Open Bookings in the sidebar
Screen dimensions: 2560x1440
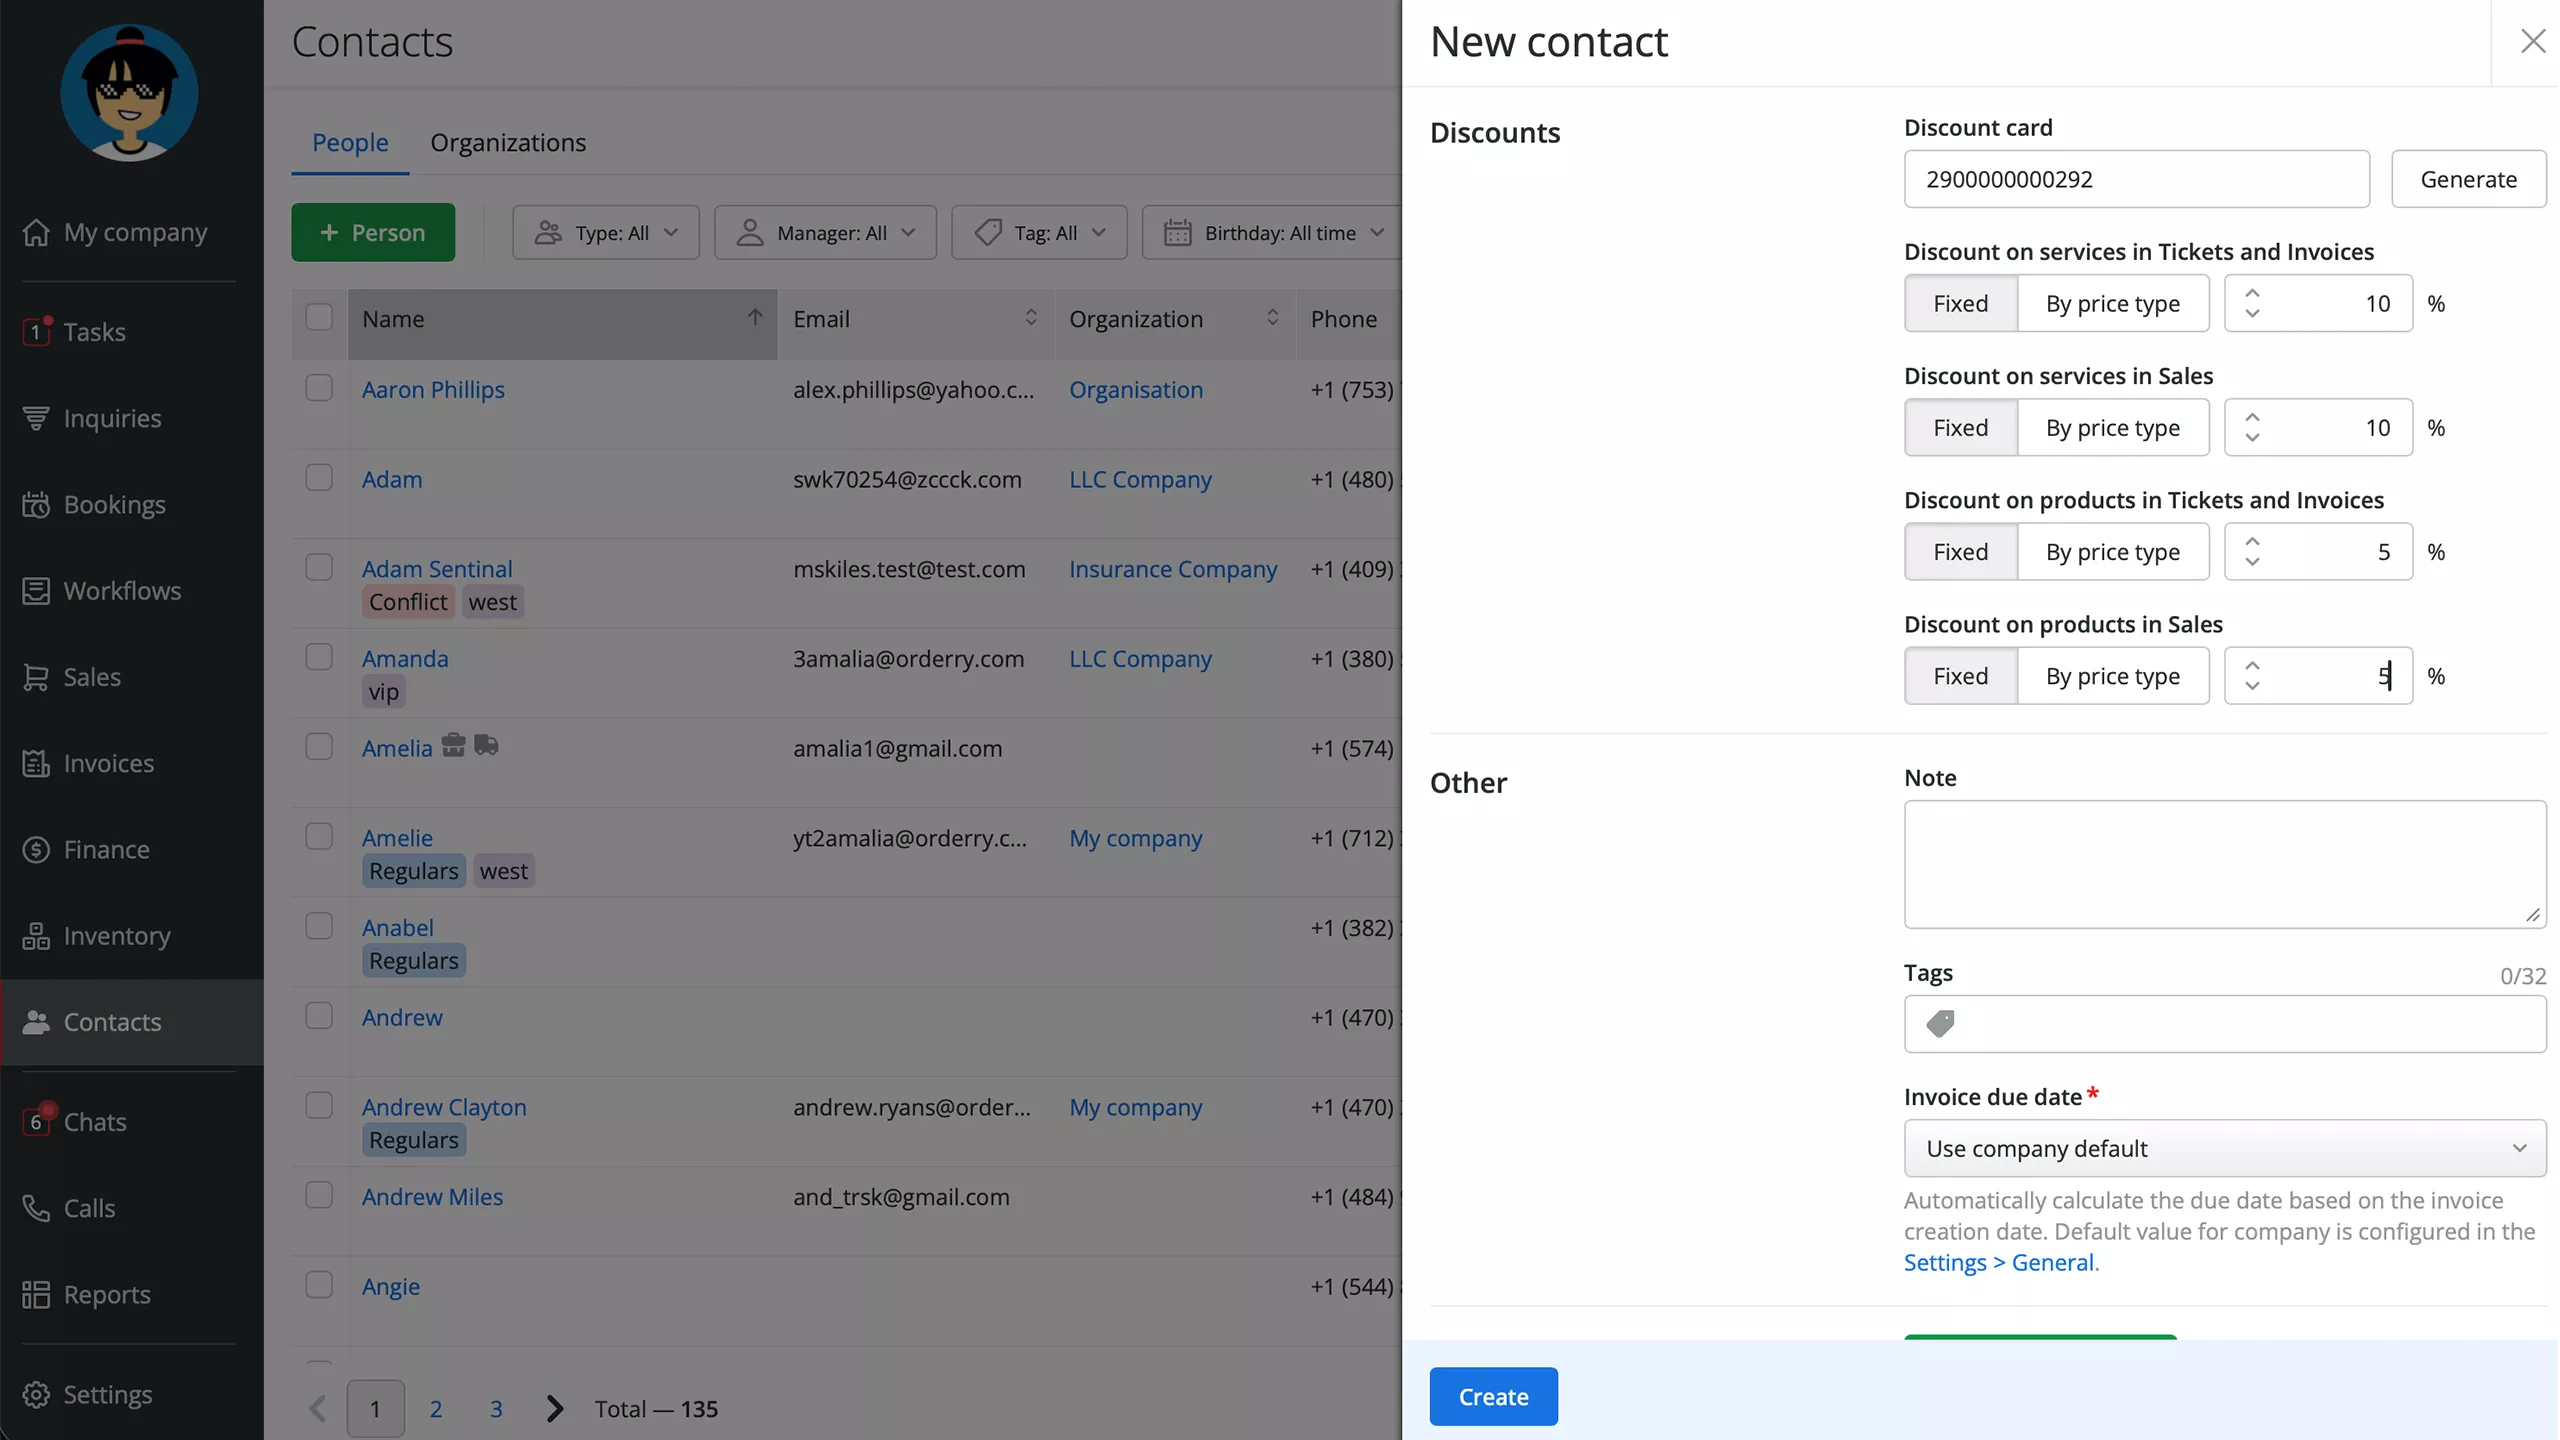coord(113,504)
